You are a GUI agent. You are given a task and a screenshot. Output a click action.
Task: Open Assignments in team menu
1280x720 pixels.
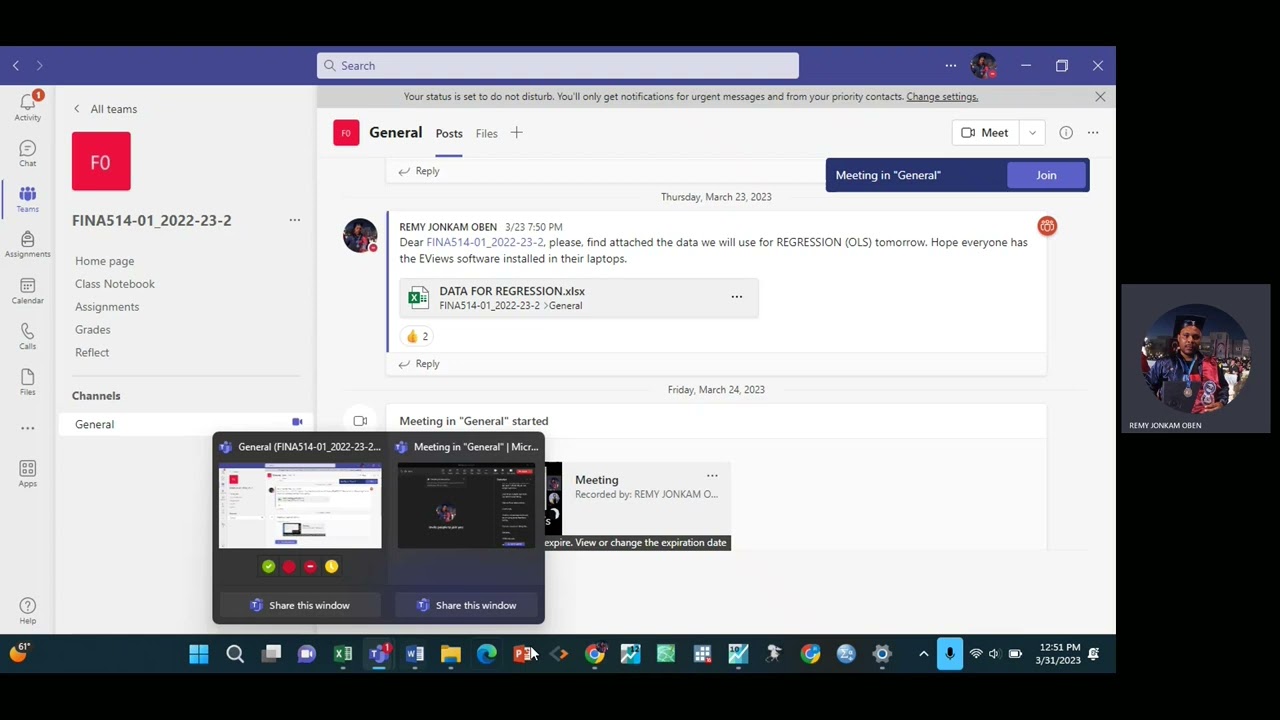[x=106, y=307]
